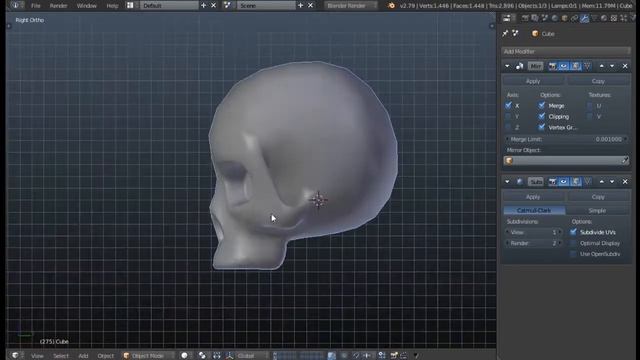Image resolution: width=640 pixels, height=360 pixels.
Task: Toggle the Vertex Groups checkbox
Action: 542,127
